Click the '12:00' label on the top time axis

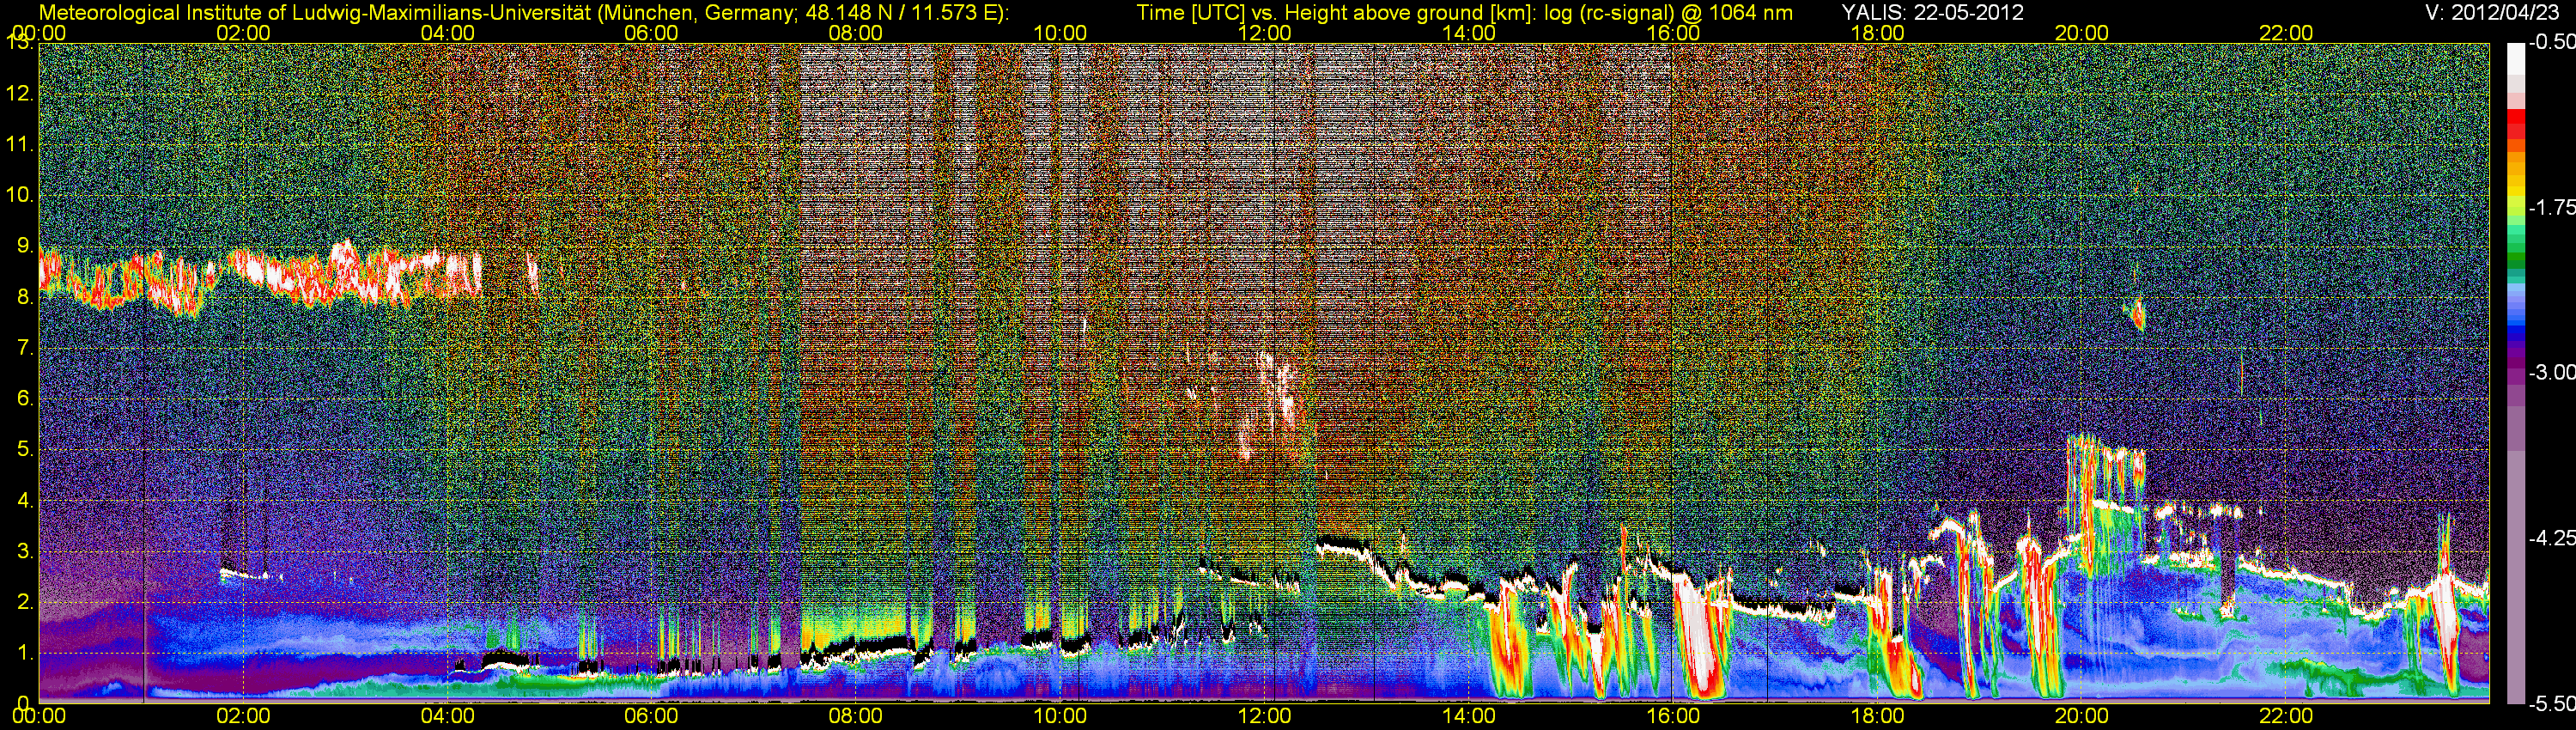point(1264,33)
